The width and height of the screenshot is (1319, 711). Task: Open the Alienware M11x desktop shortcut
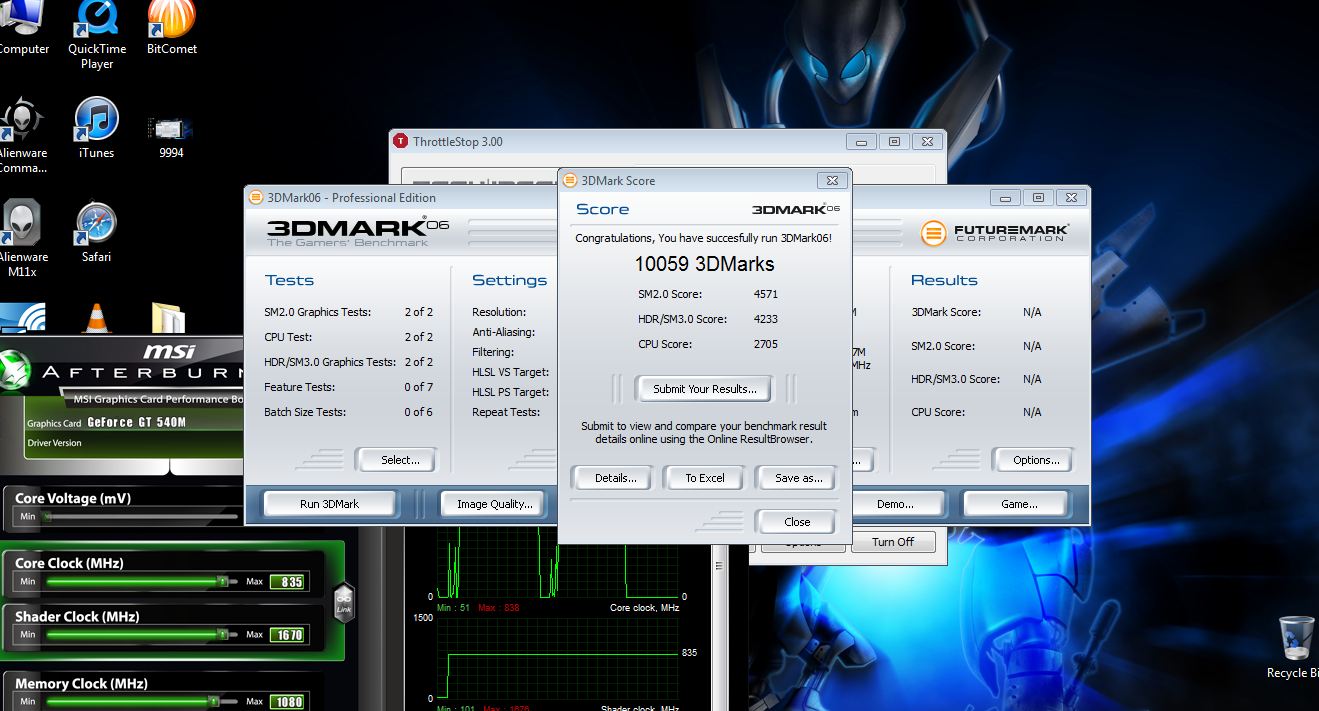tap(22, 238)
